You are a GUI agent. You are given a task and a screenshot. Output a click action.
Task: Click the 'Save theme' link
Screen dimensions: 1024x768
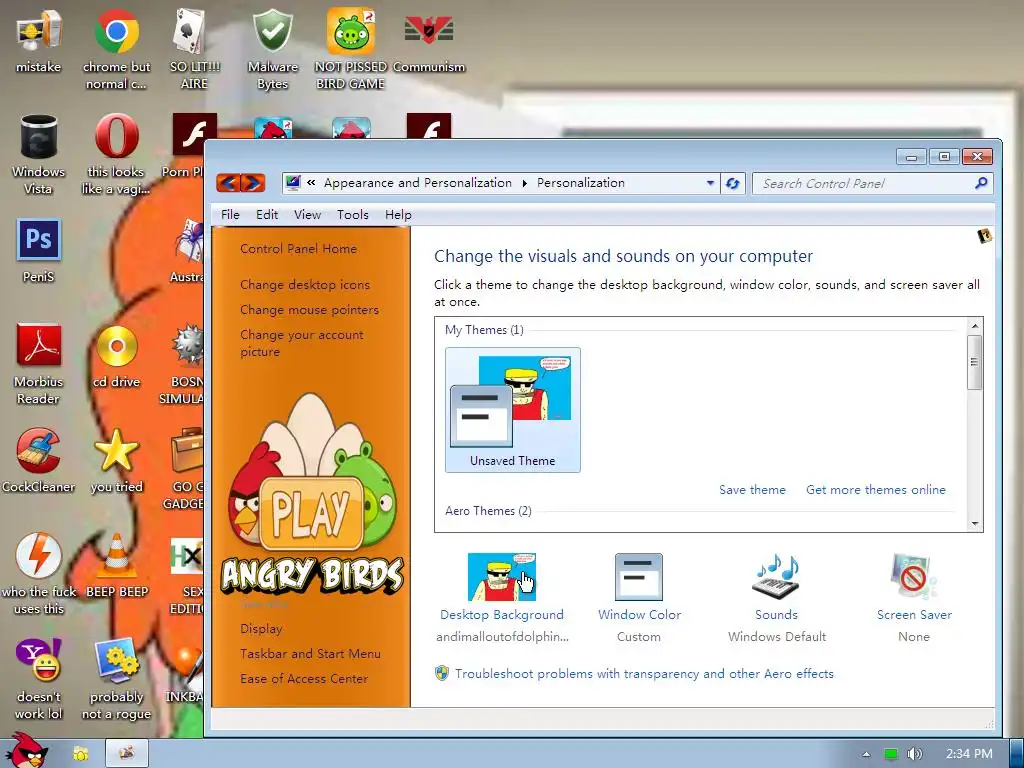click(752, 490)
